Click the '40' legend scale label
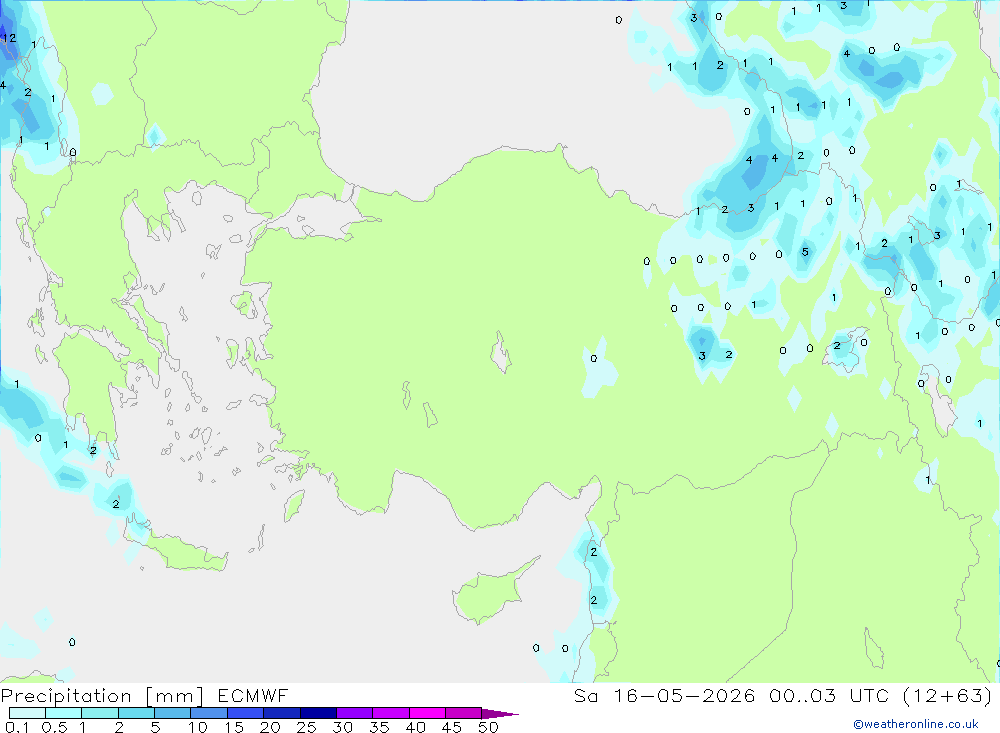Viewport: 1000px width, 733px height. point(415,727)
